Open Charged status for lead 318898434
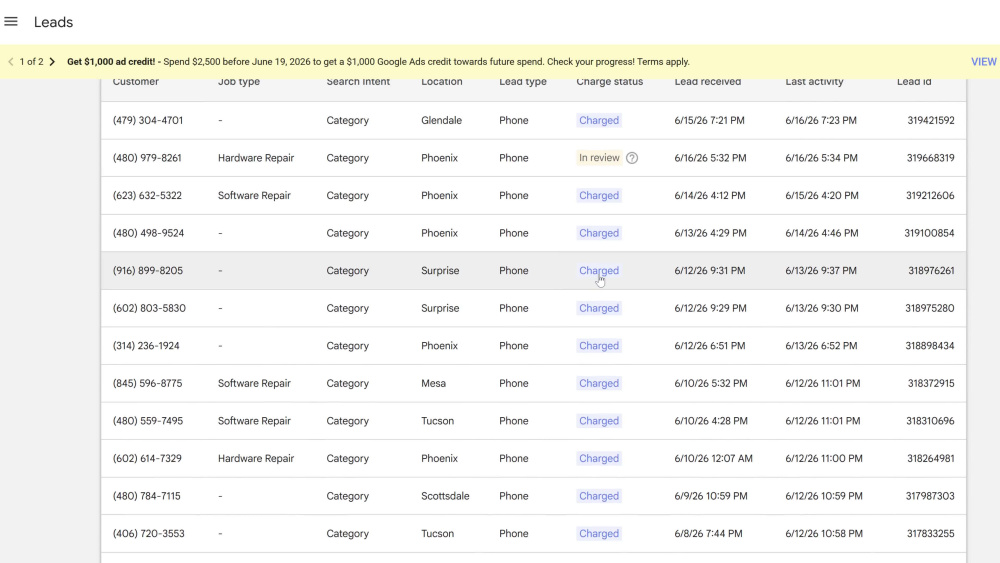The image size is (1000, 563). point(599,346)
